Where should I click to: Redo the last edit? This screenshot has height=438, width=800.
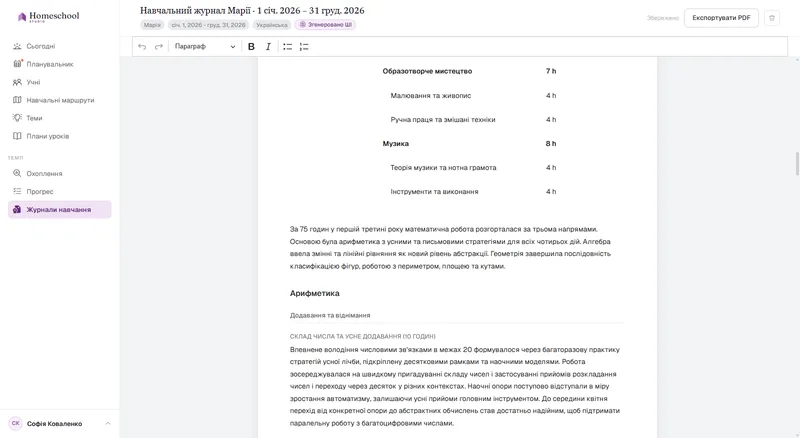pos(159,46)
